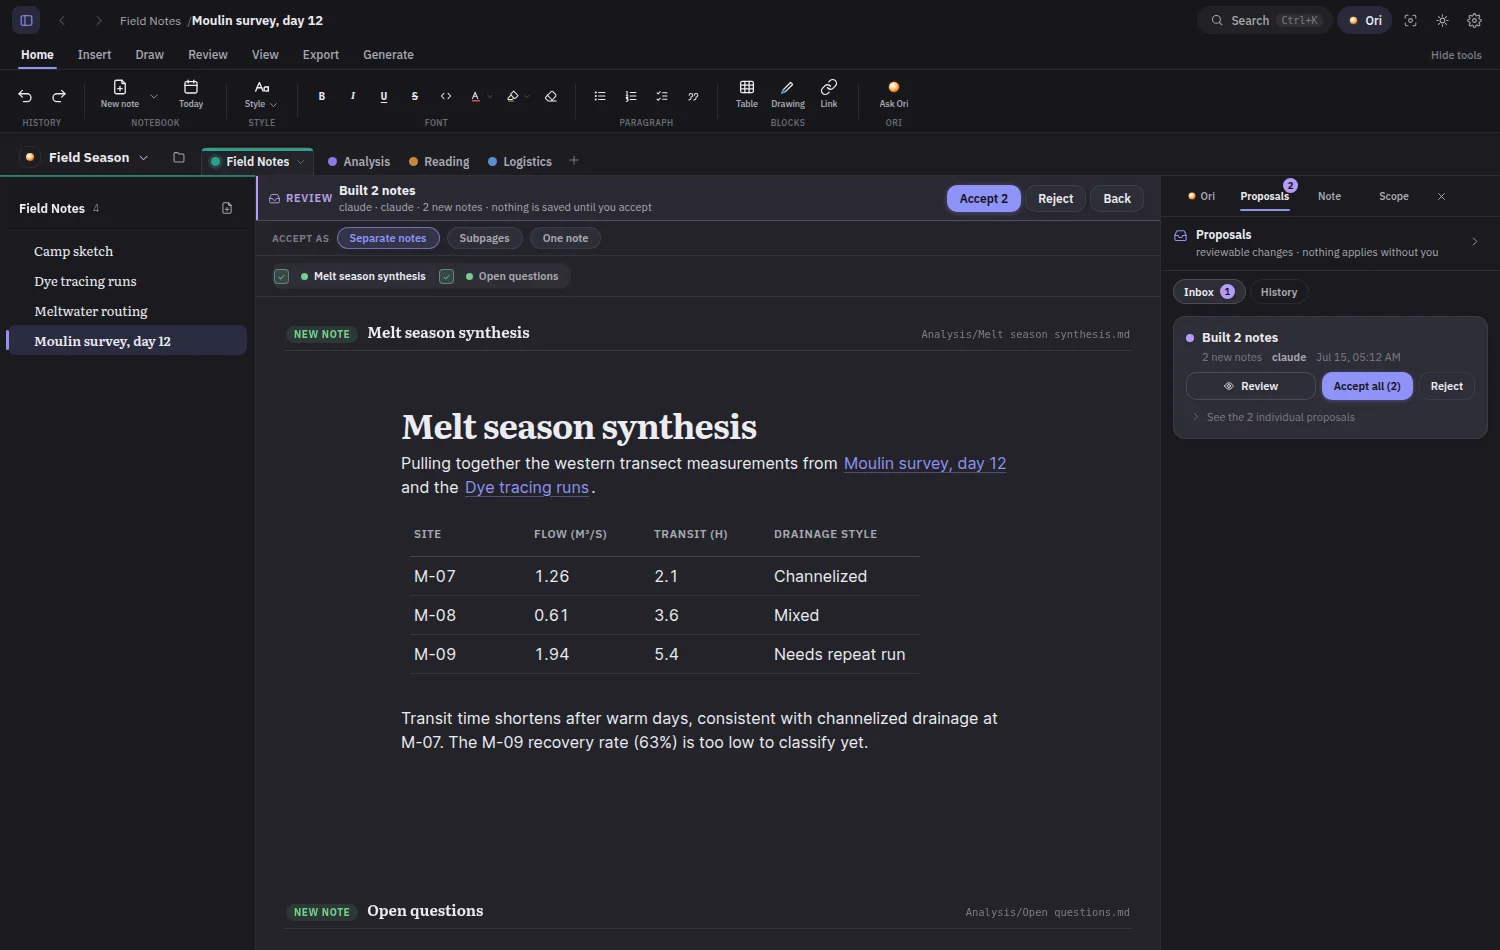
Task: Open settings gear icon
Action: pyautogui.click(x=1474, y=20)
